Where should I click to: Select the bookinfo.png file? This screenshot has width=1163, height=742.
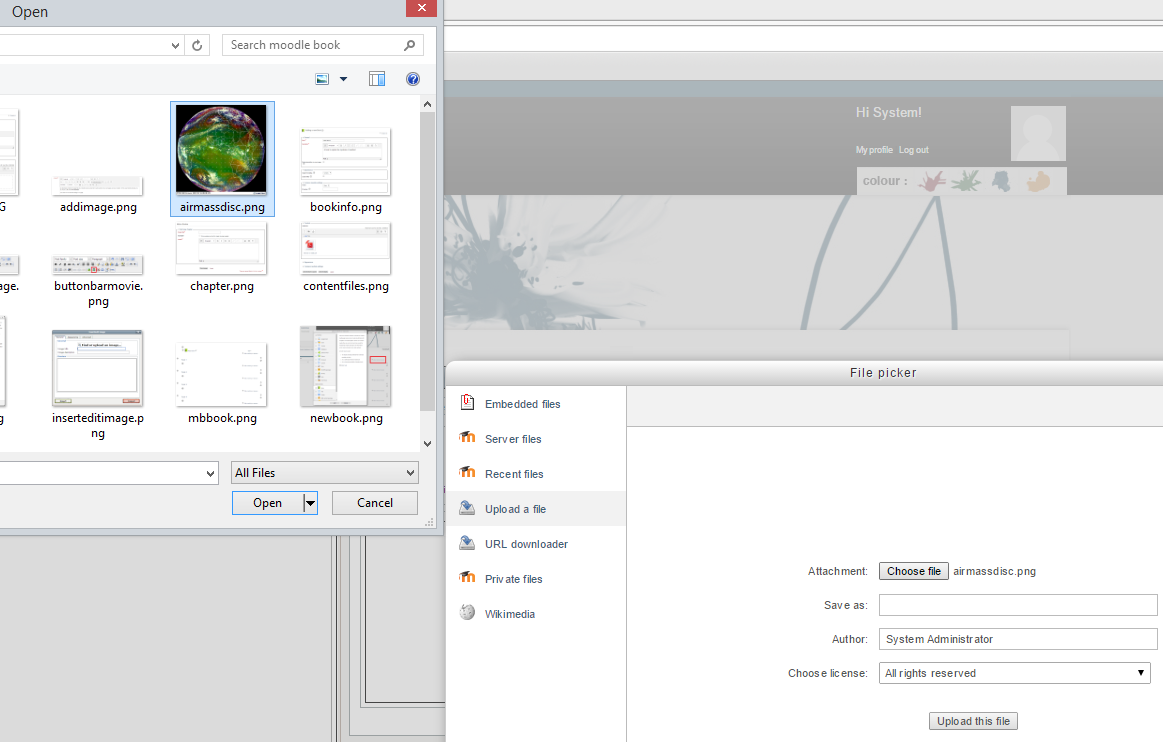coord(346,171)
